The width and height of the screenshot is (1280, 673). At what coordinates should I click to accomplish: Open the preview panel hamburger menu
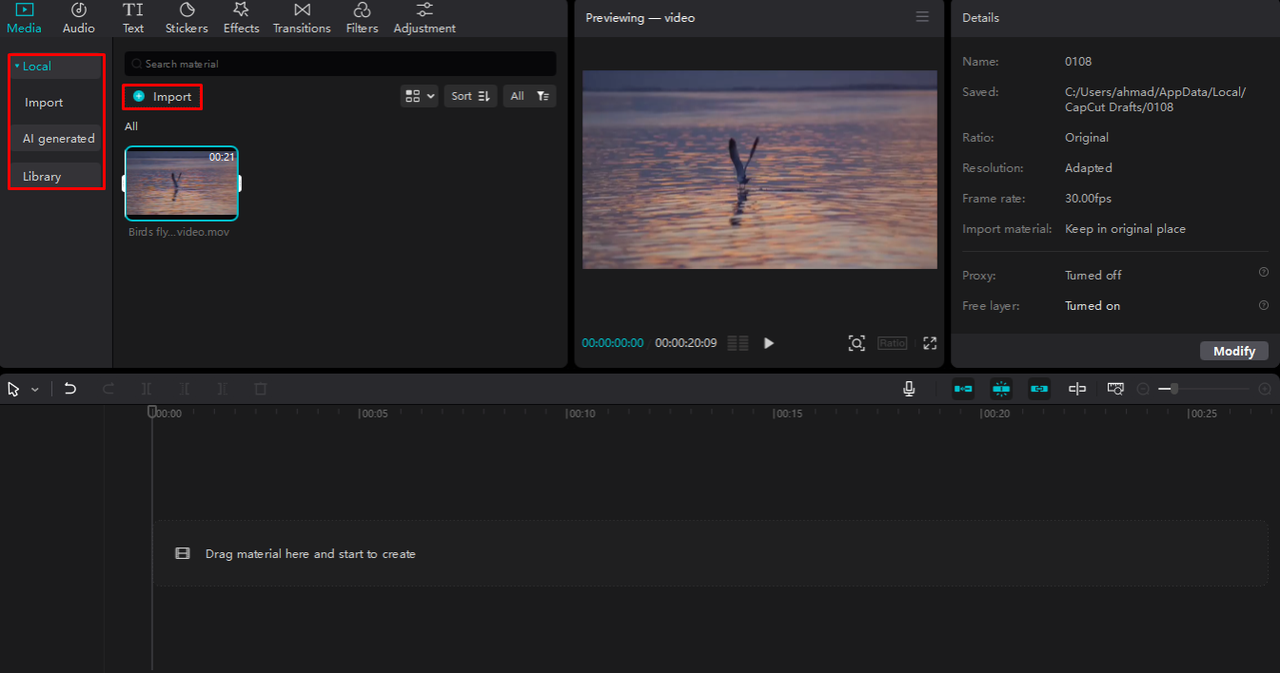click(x=922, y=17)
